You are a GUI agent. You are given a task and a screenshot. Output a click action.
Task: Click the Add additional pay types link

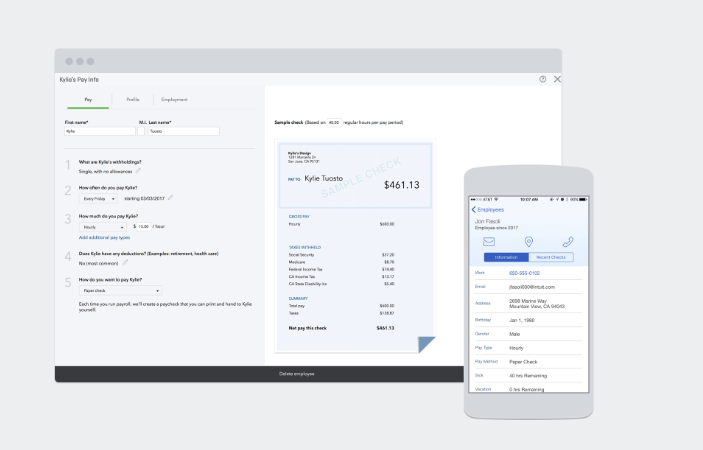point(104,238)
